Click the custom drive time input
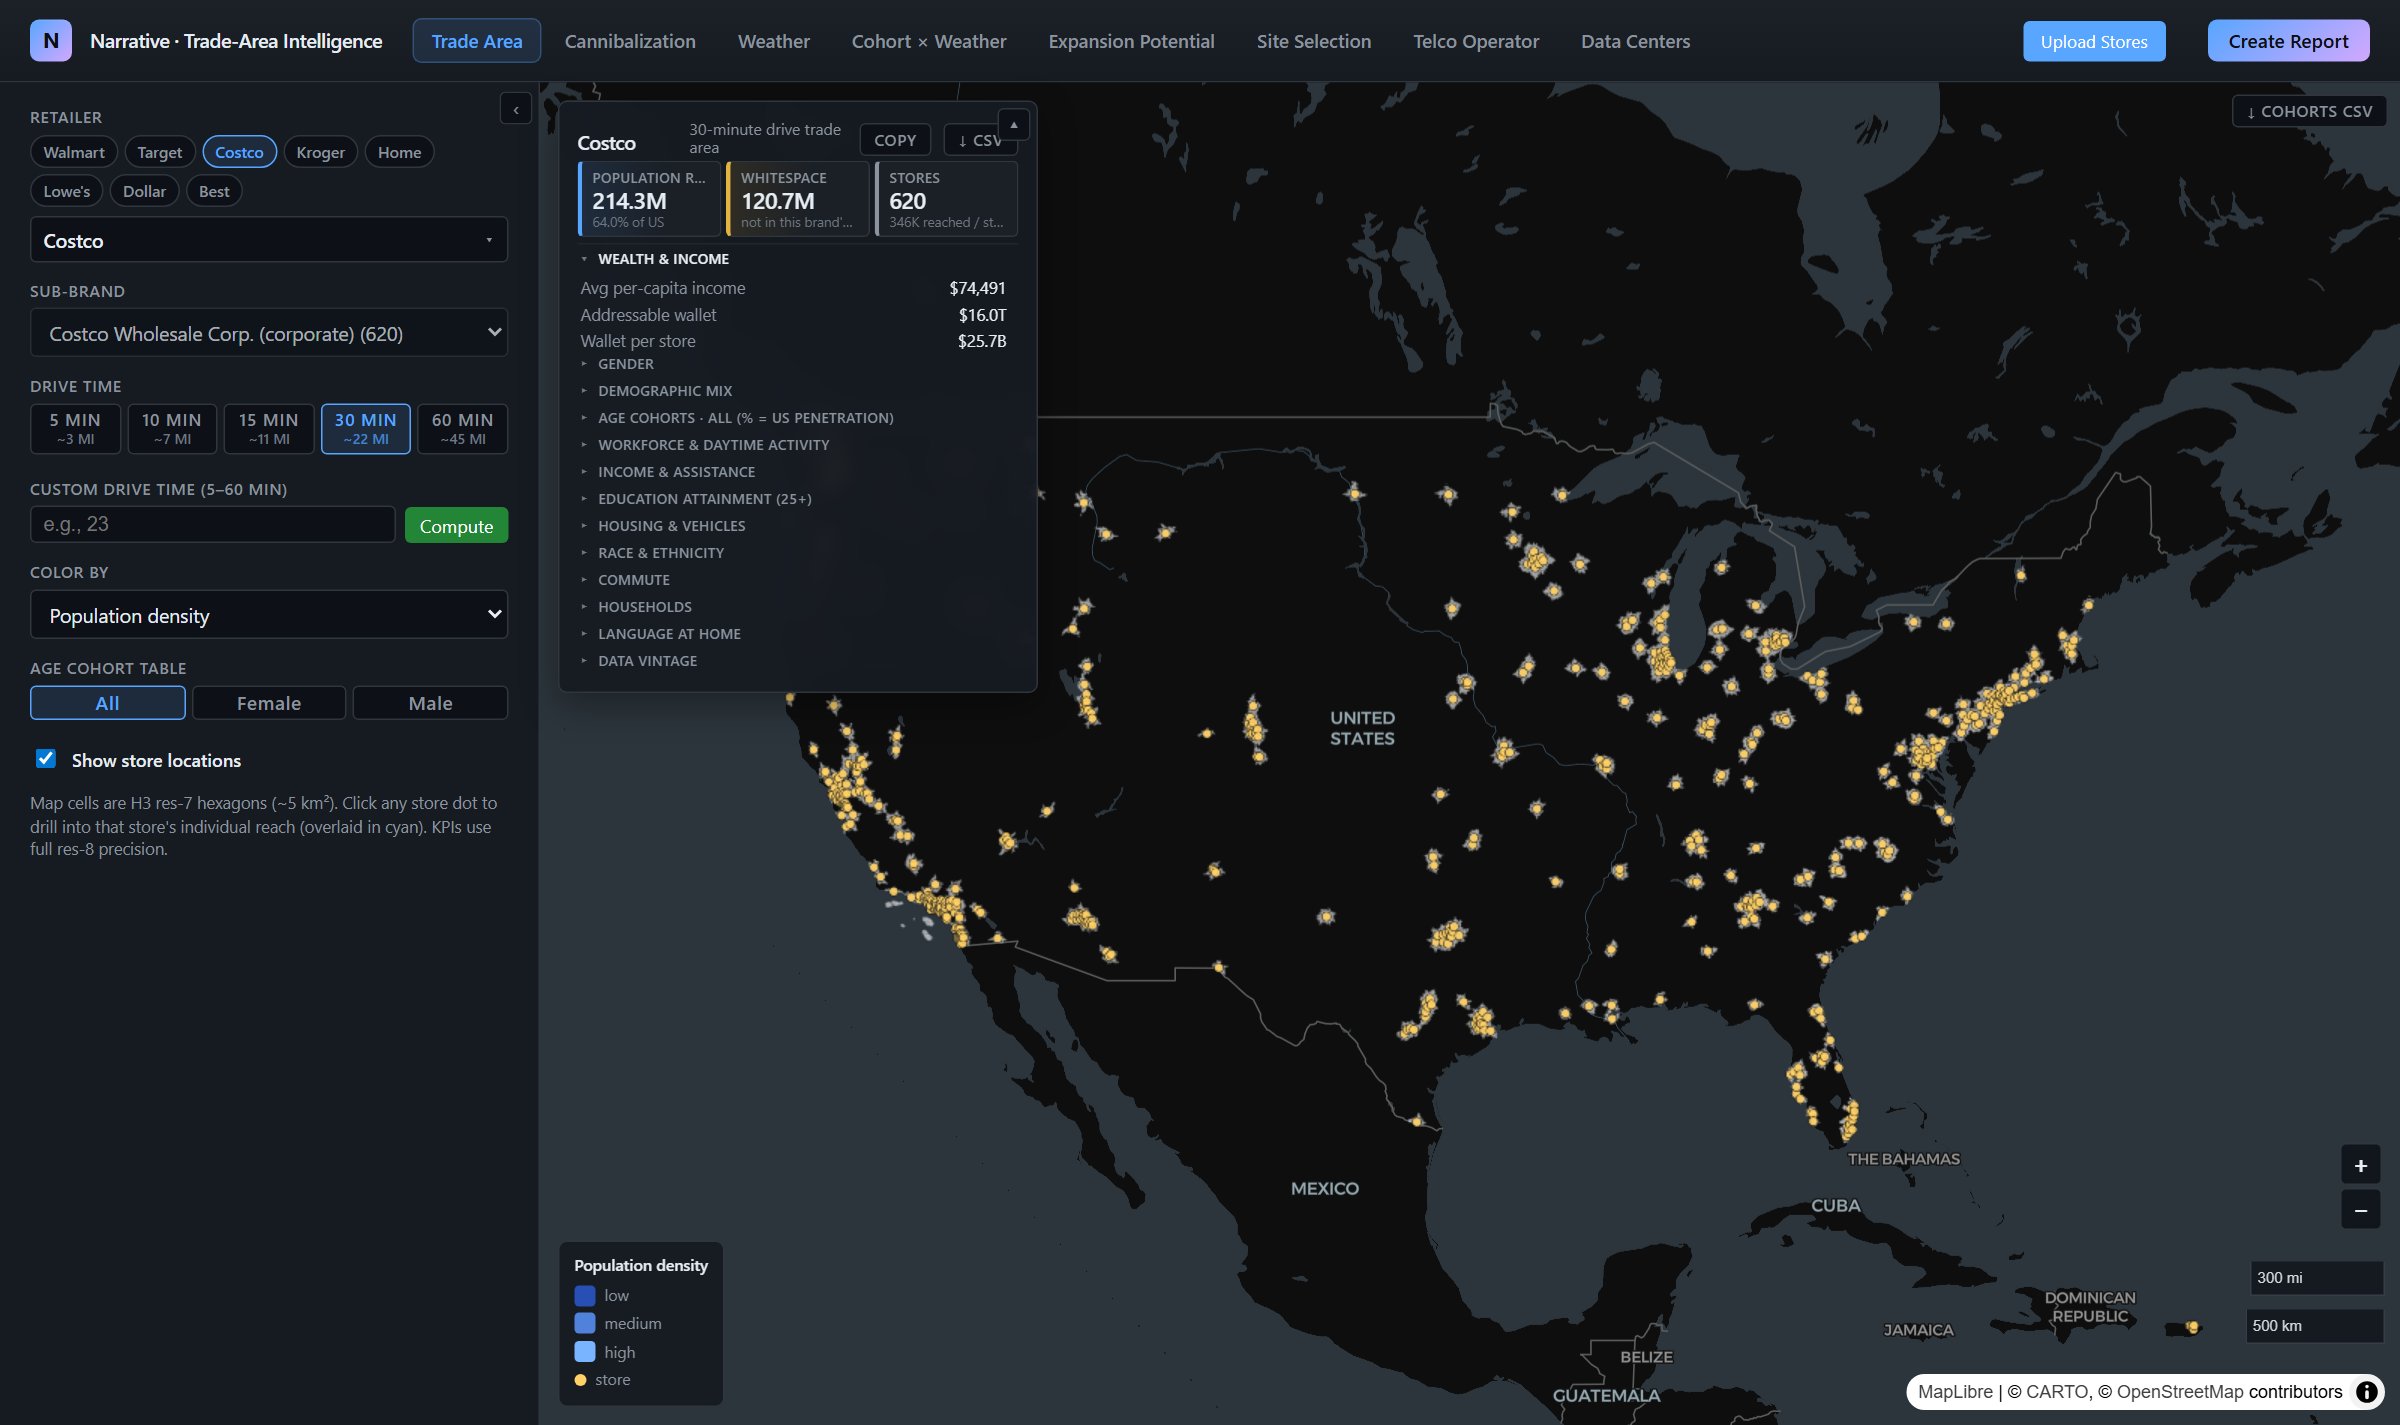Screen dimensions: 2400x1425 [213, 524]
